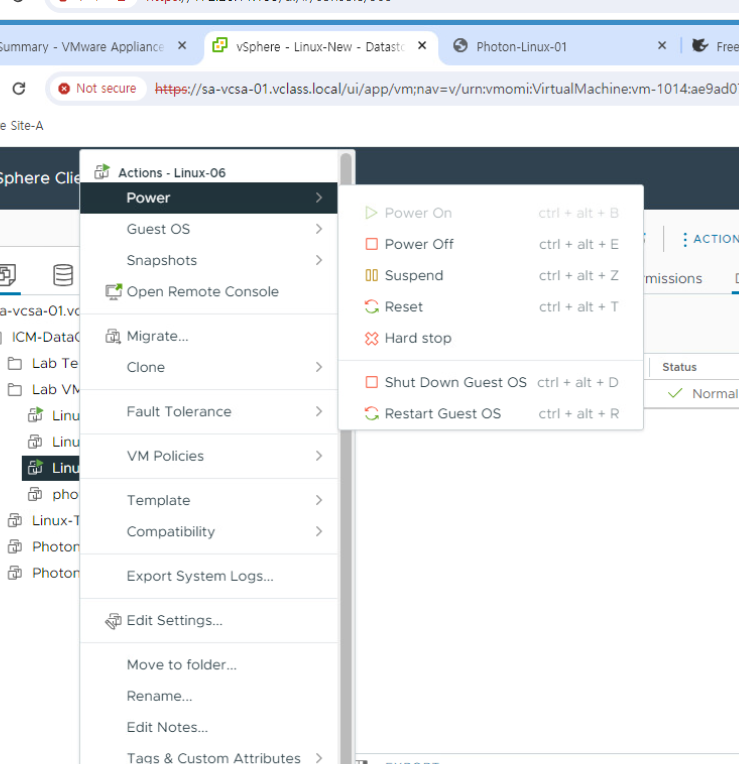Click the Reset circular arrows icon

tap(371, 306)
